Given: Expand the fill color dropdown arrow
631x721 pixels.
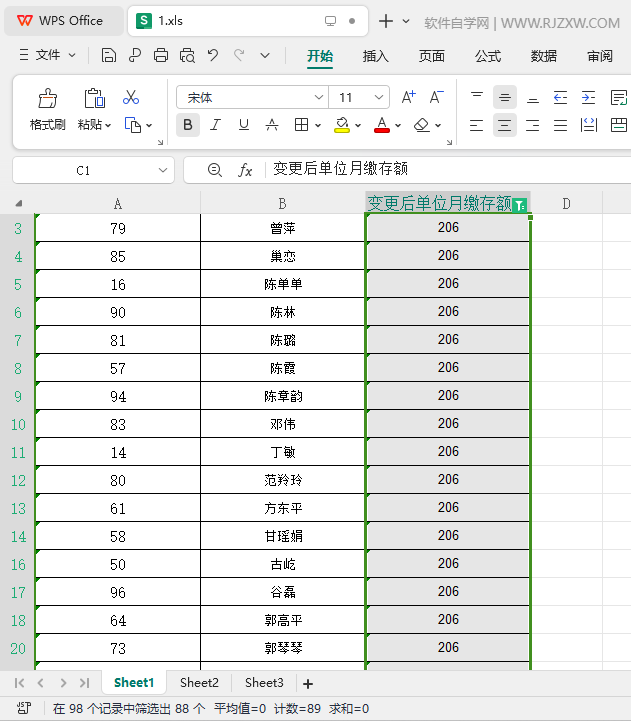Looking at the screenshot, I should click(x=358, y=125).
